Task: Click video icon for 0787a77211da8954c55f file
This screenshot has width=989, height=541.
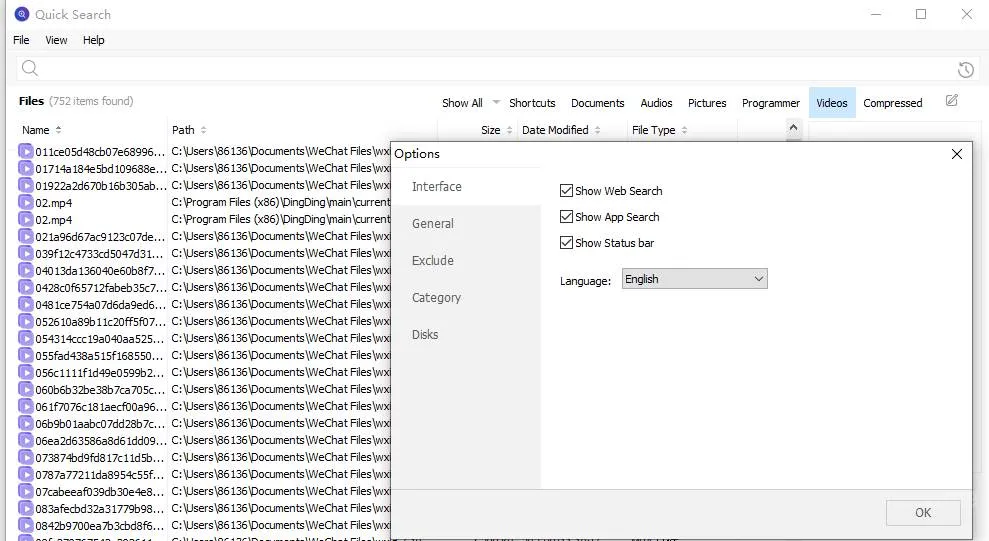Action: [x=25, y=475]
